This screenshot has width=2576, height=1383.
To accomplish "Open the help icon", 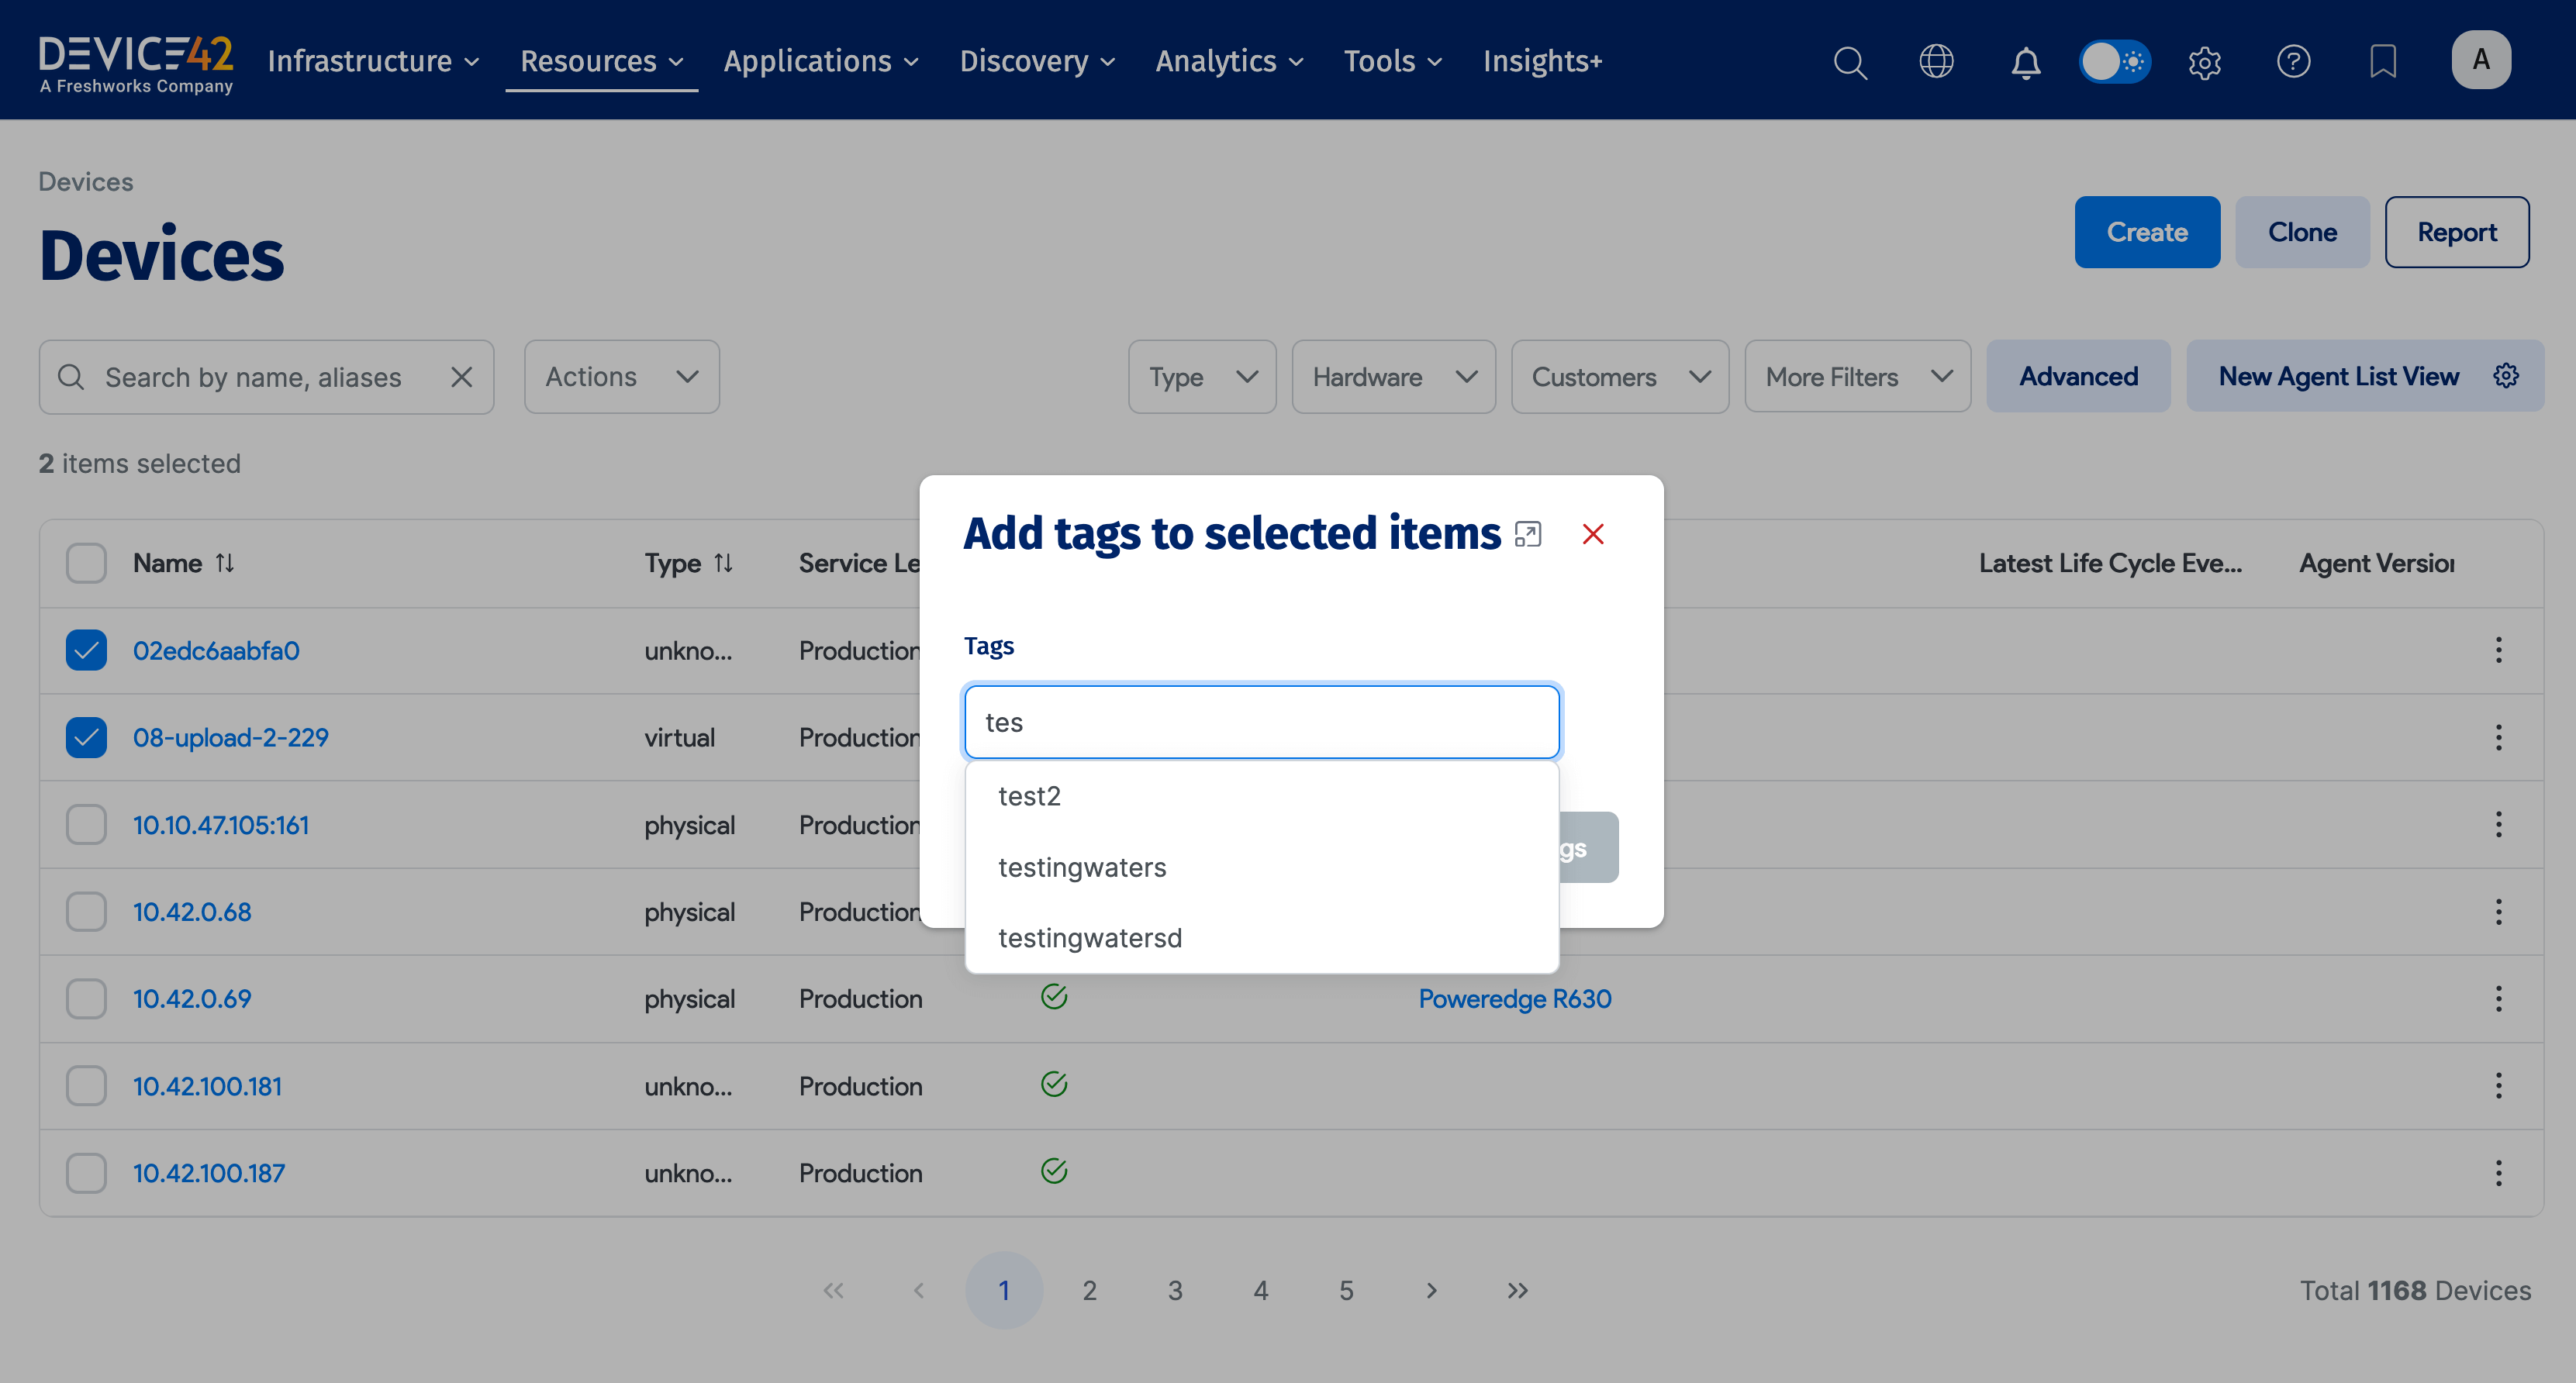I will pyautogui.click(x=2294, y=62).
